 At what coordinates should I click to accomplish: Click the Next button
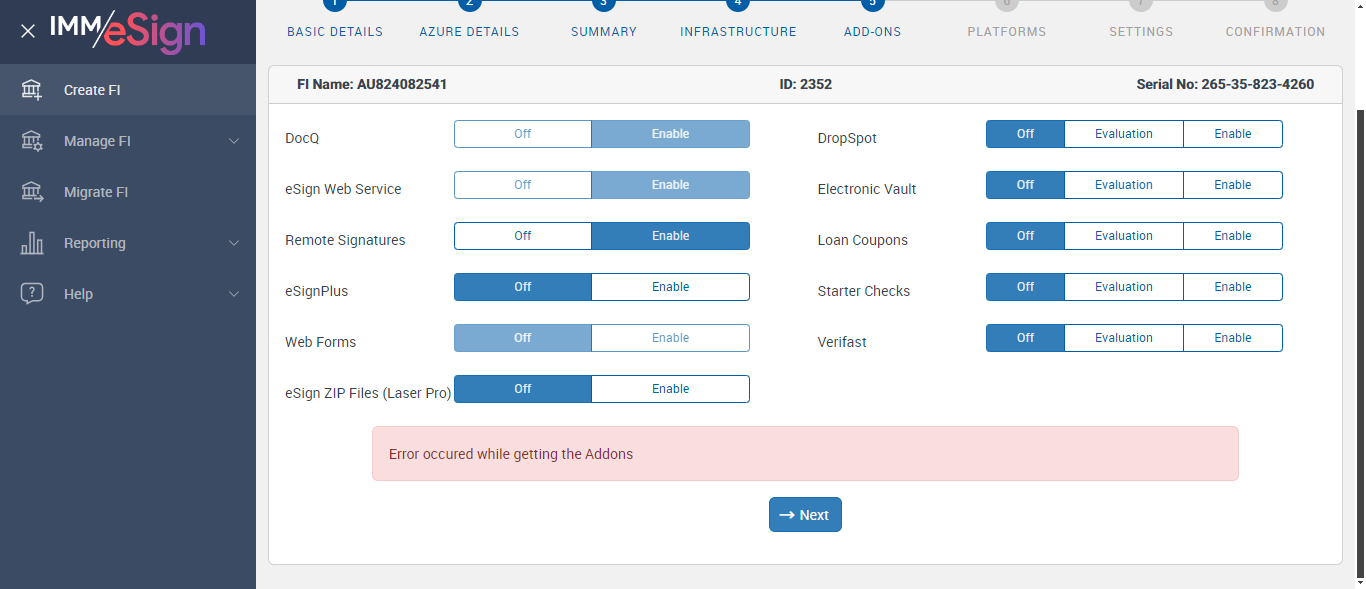click(x=805, y=515)
